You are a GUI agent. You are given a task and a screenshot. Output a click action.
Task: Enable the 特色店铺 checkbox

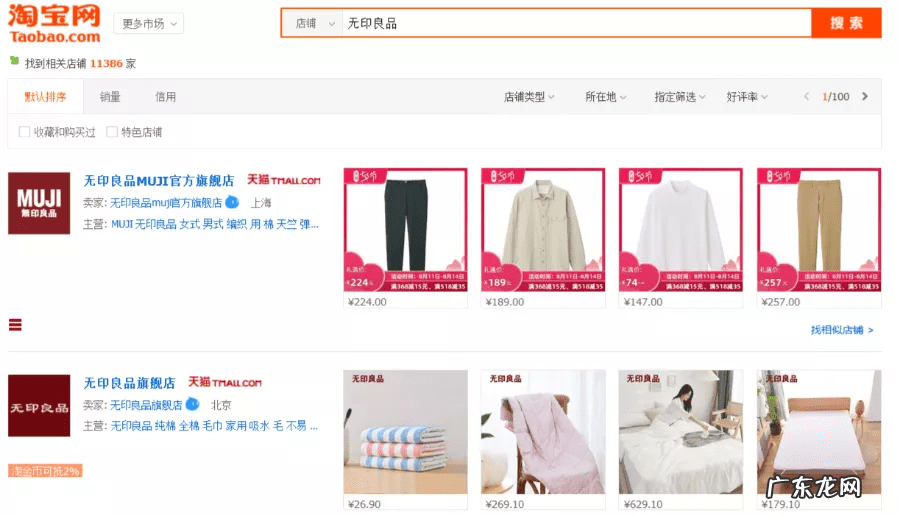pos(112,132)
